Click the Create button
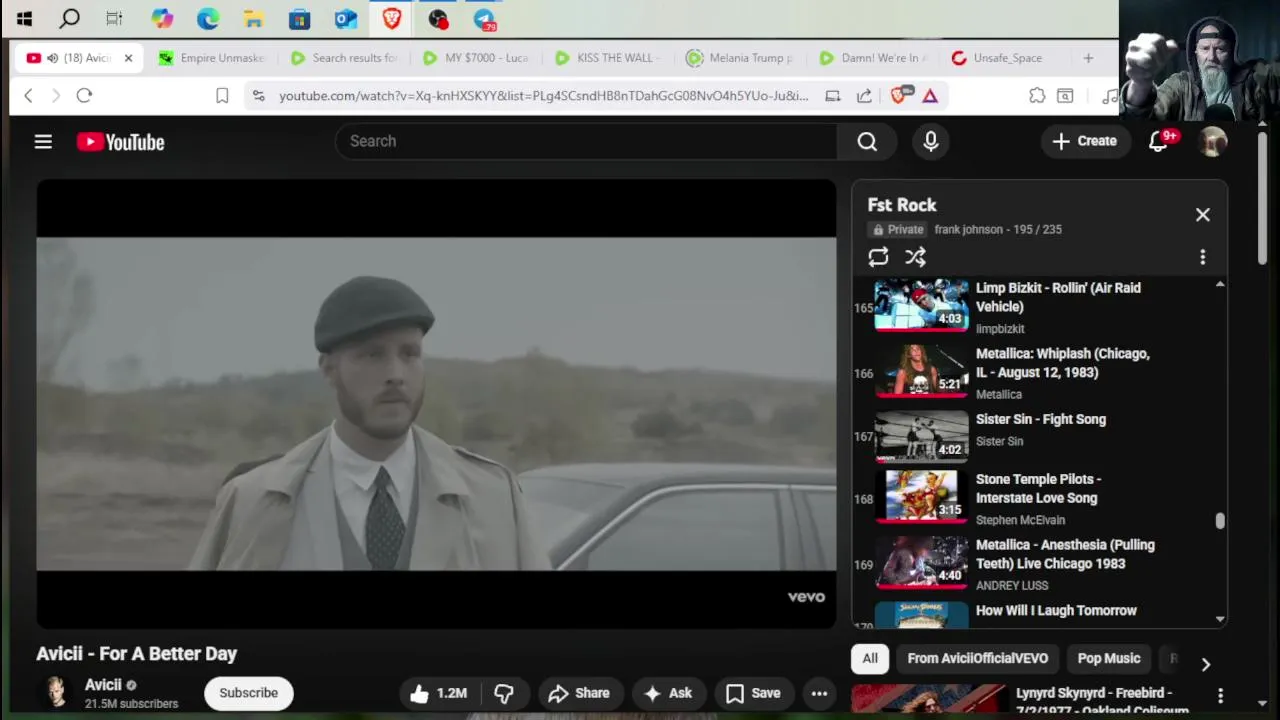Image resolution: width=1280 pixels, height=720 pixels. pyautogui.click(x=1084, y=141)
